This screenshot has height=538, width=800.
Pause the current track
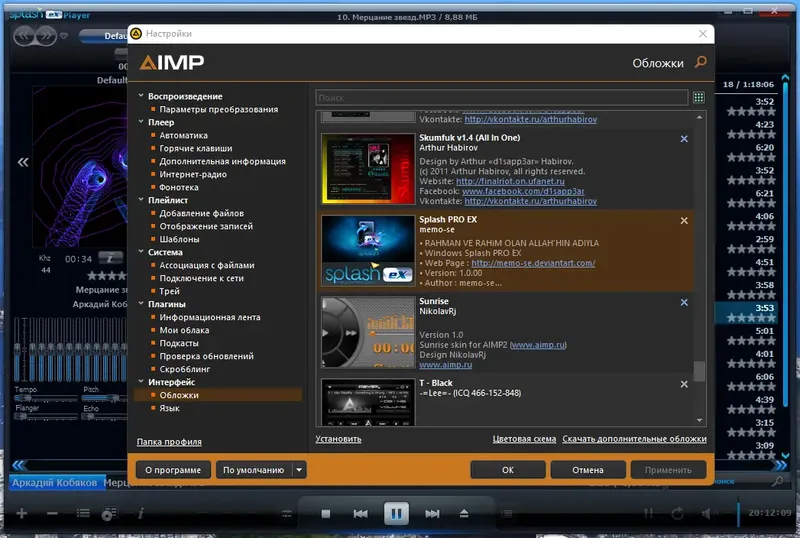click(x=396, y=513)
